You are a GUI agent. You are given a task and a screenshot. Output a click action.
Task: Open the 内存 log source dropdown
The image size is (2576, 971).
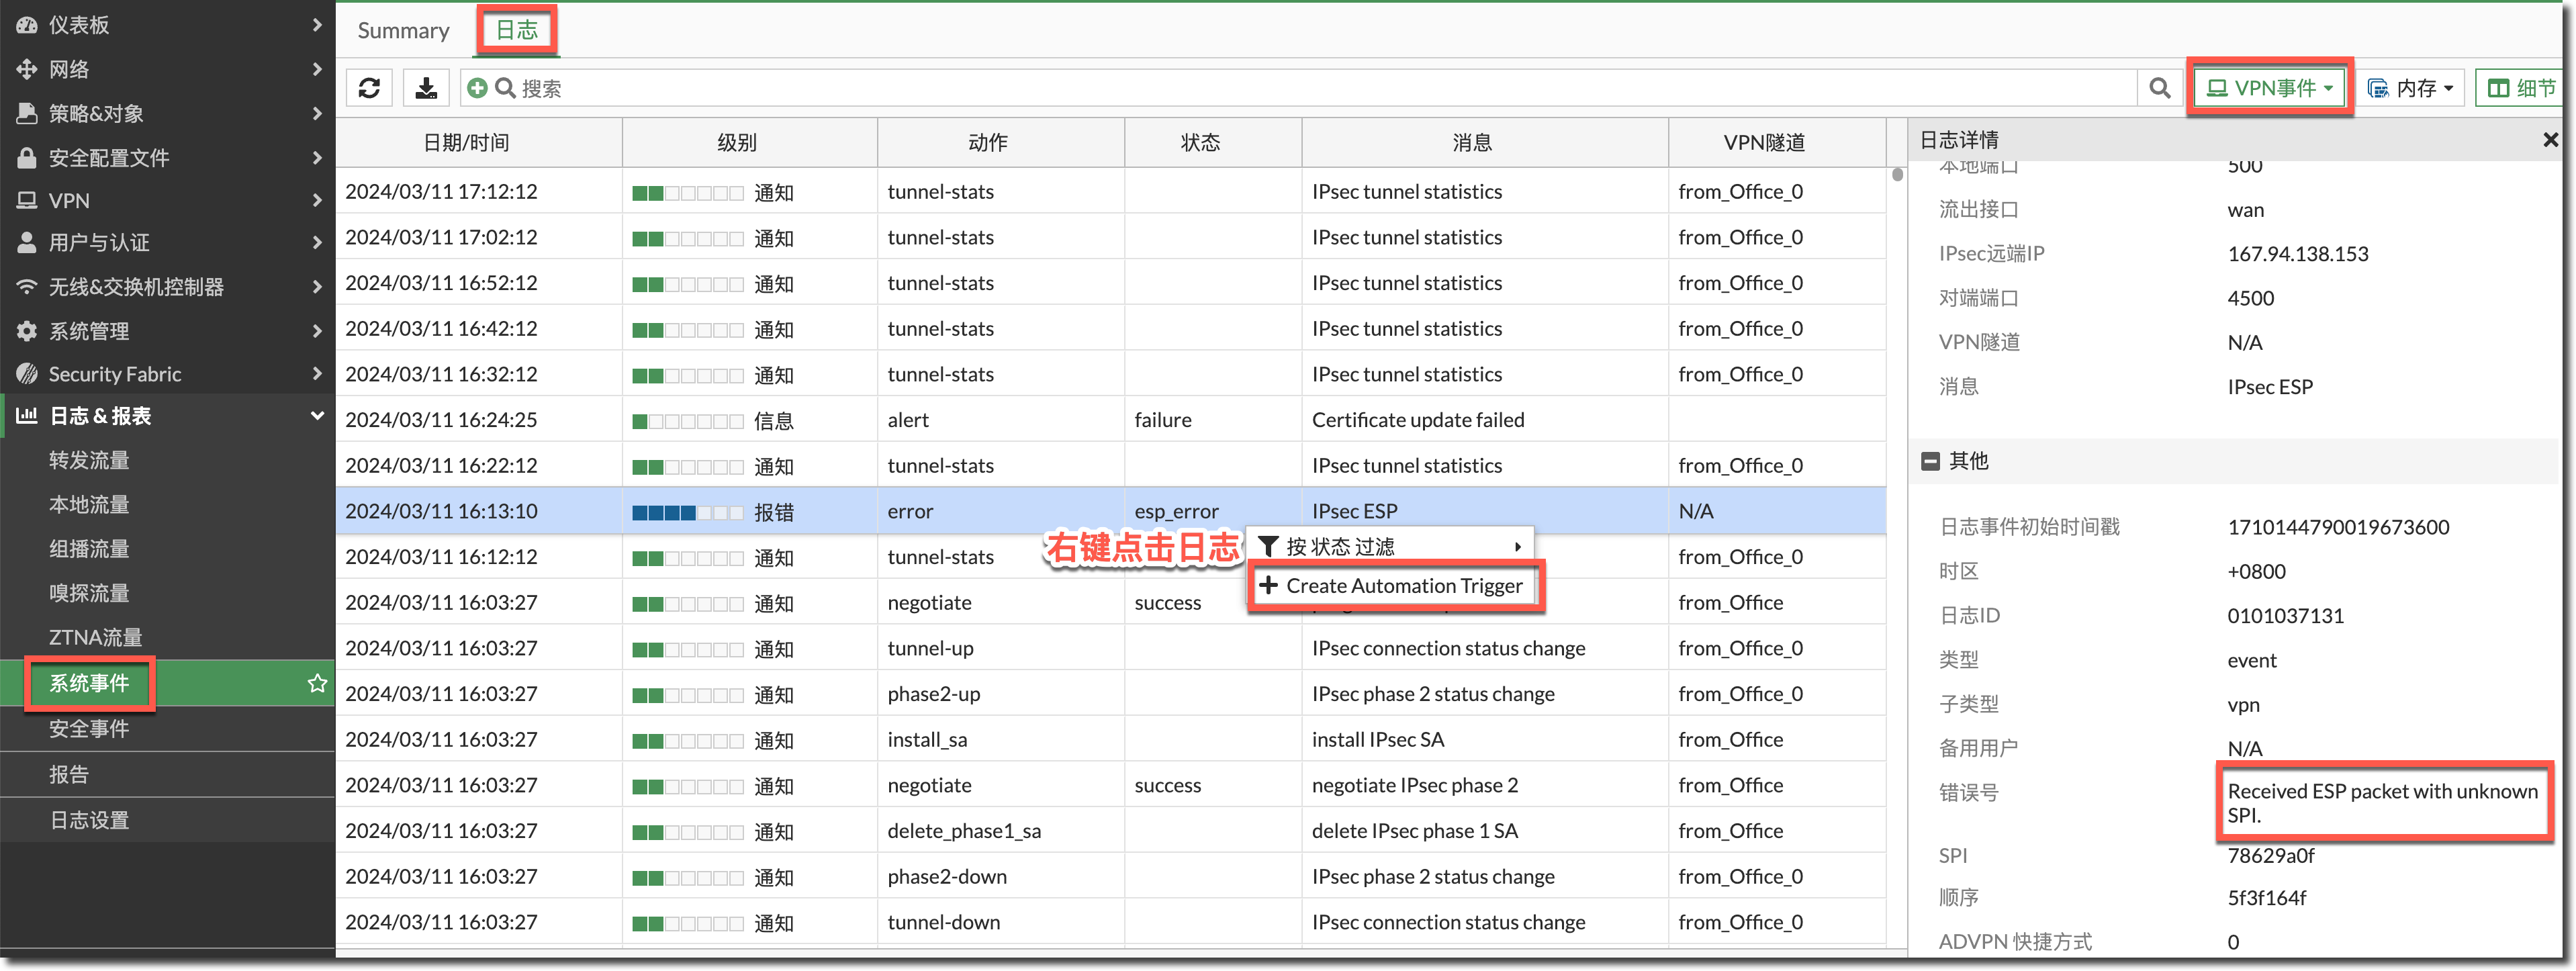point(2411,88)
